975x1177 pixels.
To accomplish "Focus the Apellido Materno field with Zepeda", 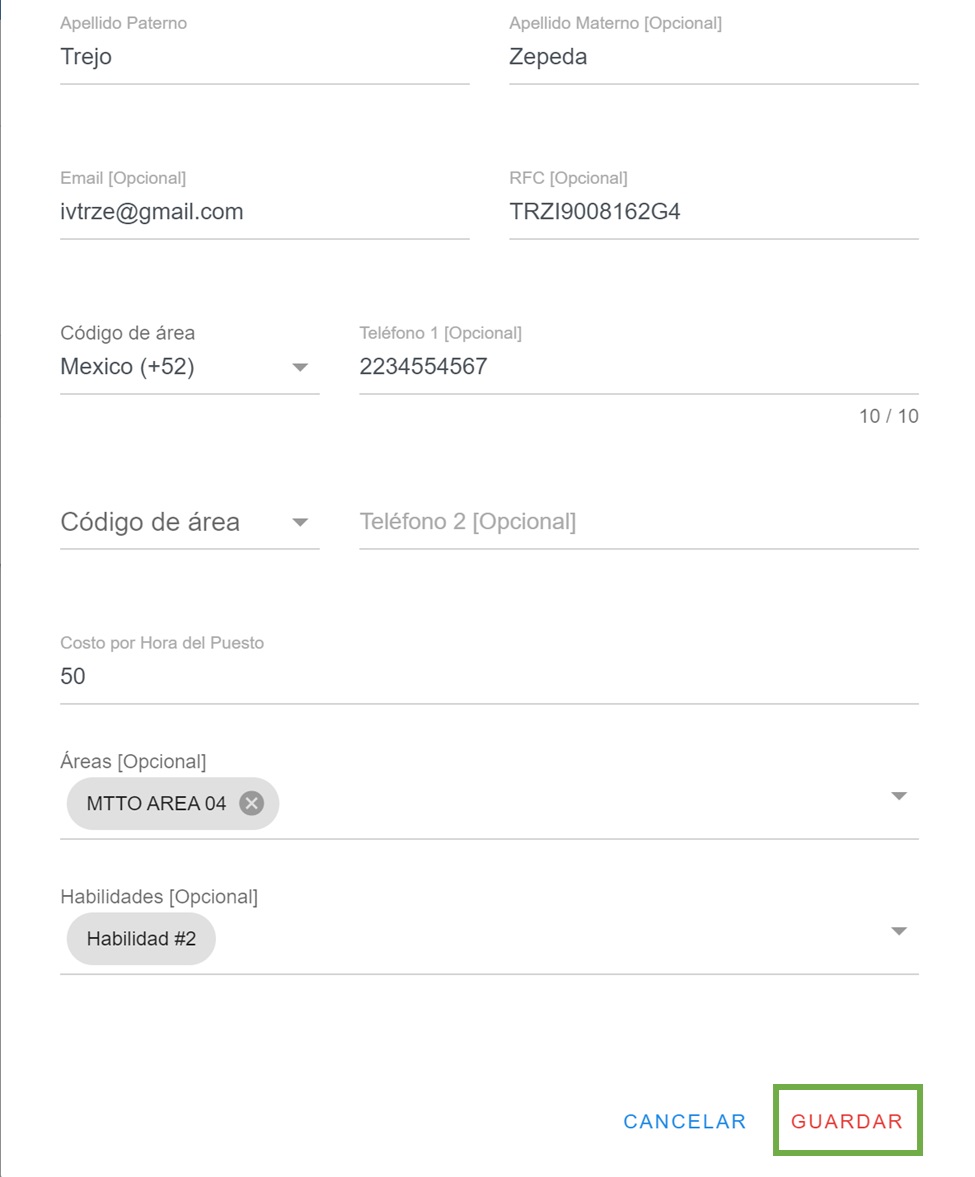I will pyautogui.click(x=712, y=57).
